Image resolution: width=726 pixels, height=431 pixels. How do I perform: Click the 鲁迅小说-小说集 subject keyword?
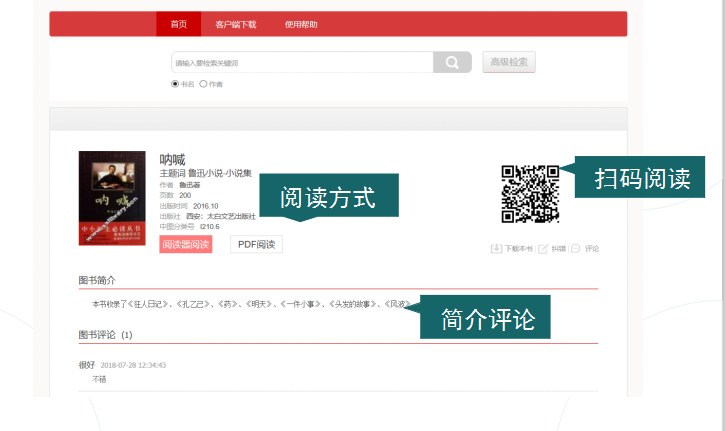point(220,173)
